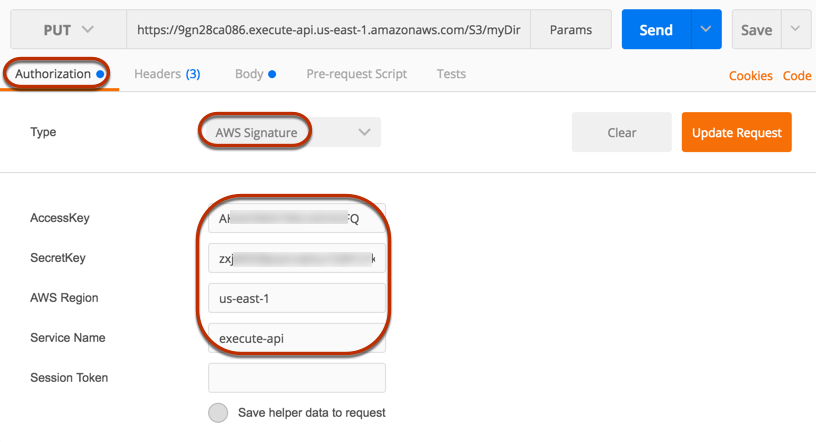Image resolution: width=816 pixels, height=442 pixels.
Task: Open the Cookies link
Action: [x=750, y=76]
